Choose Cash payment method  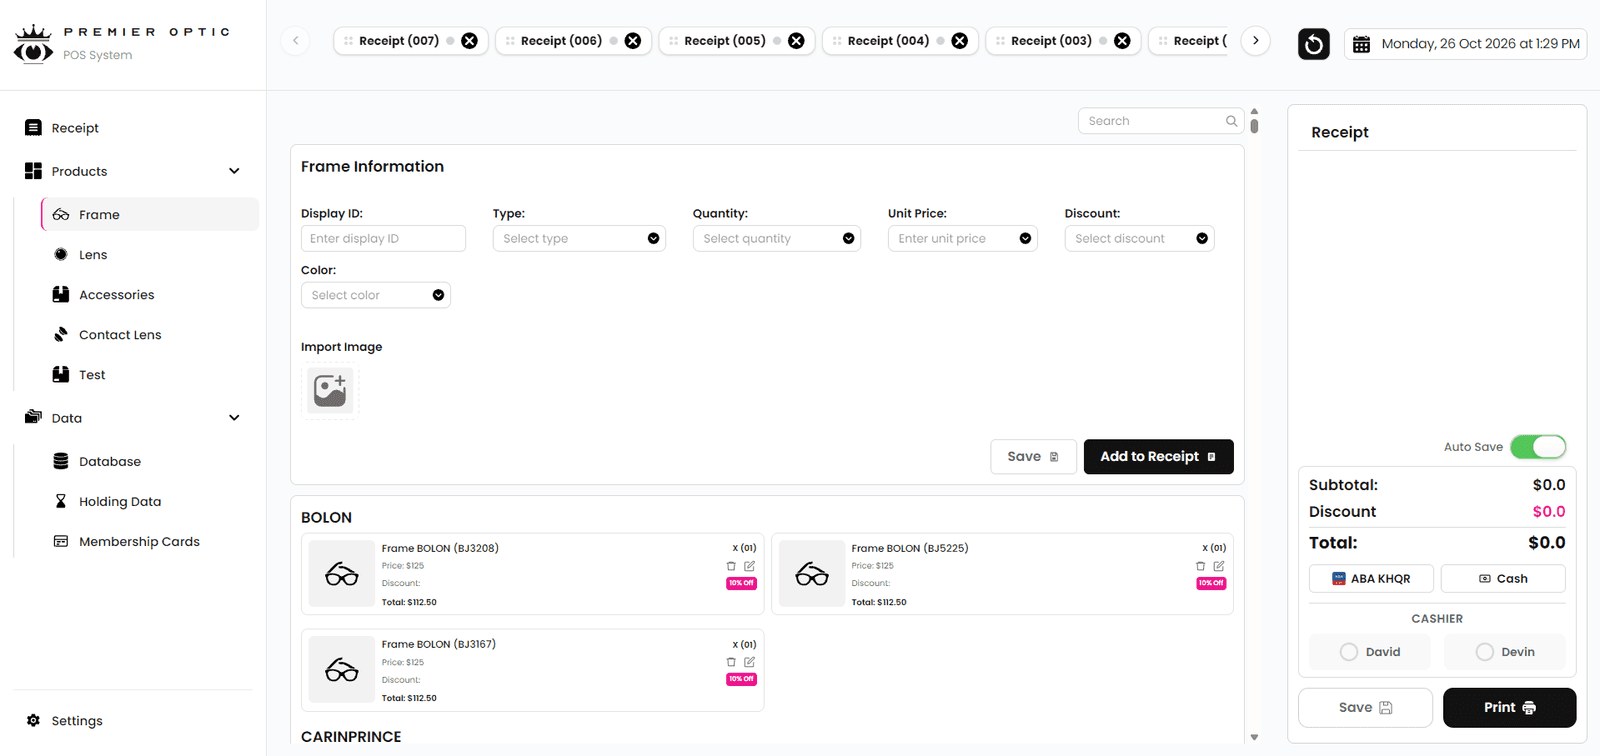click(x=1503, y=579)
